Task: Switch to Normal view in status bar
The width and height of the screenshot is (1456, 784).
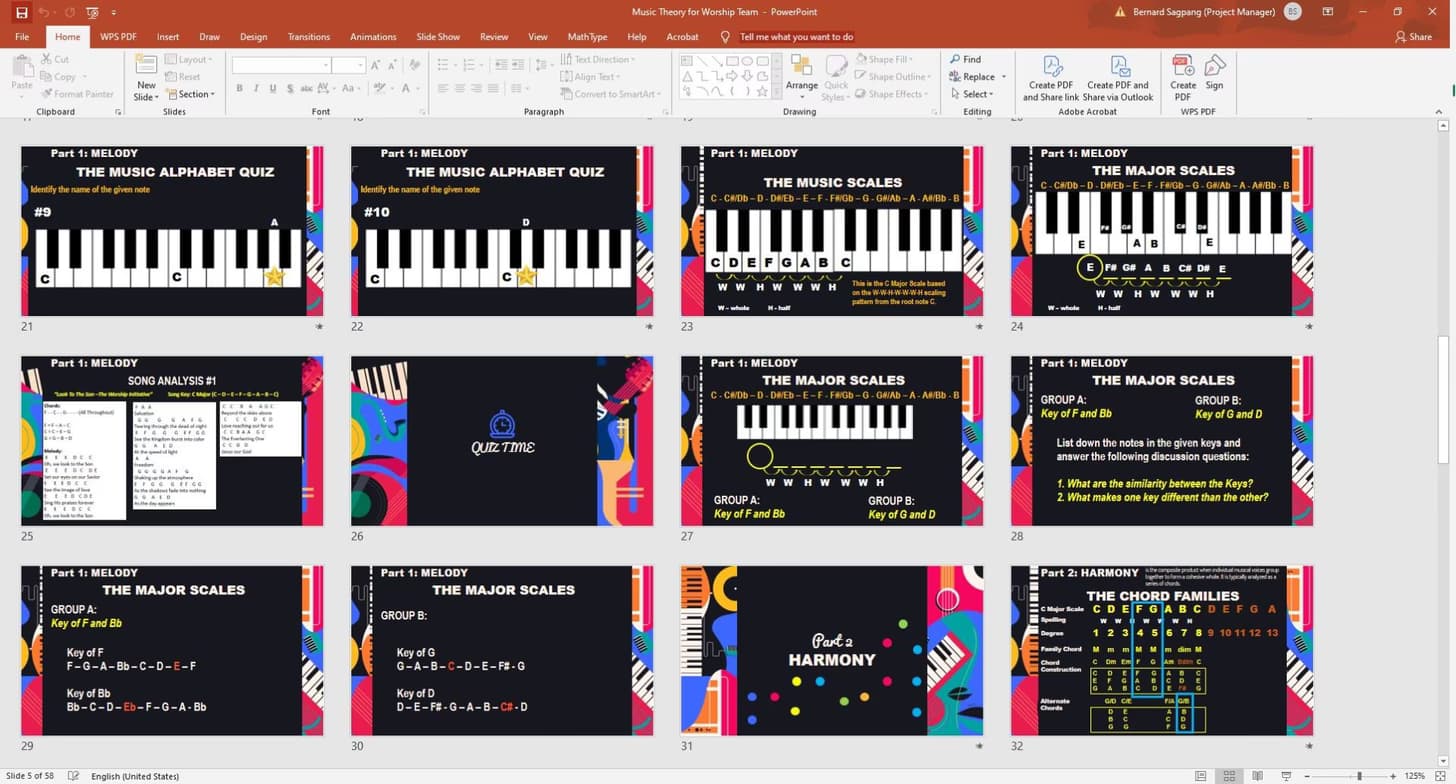Action: click(x=1200, y=775)
